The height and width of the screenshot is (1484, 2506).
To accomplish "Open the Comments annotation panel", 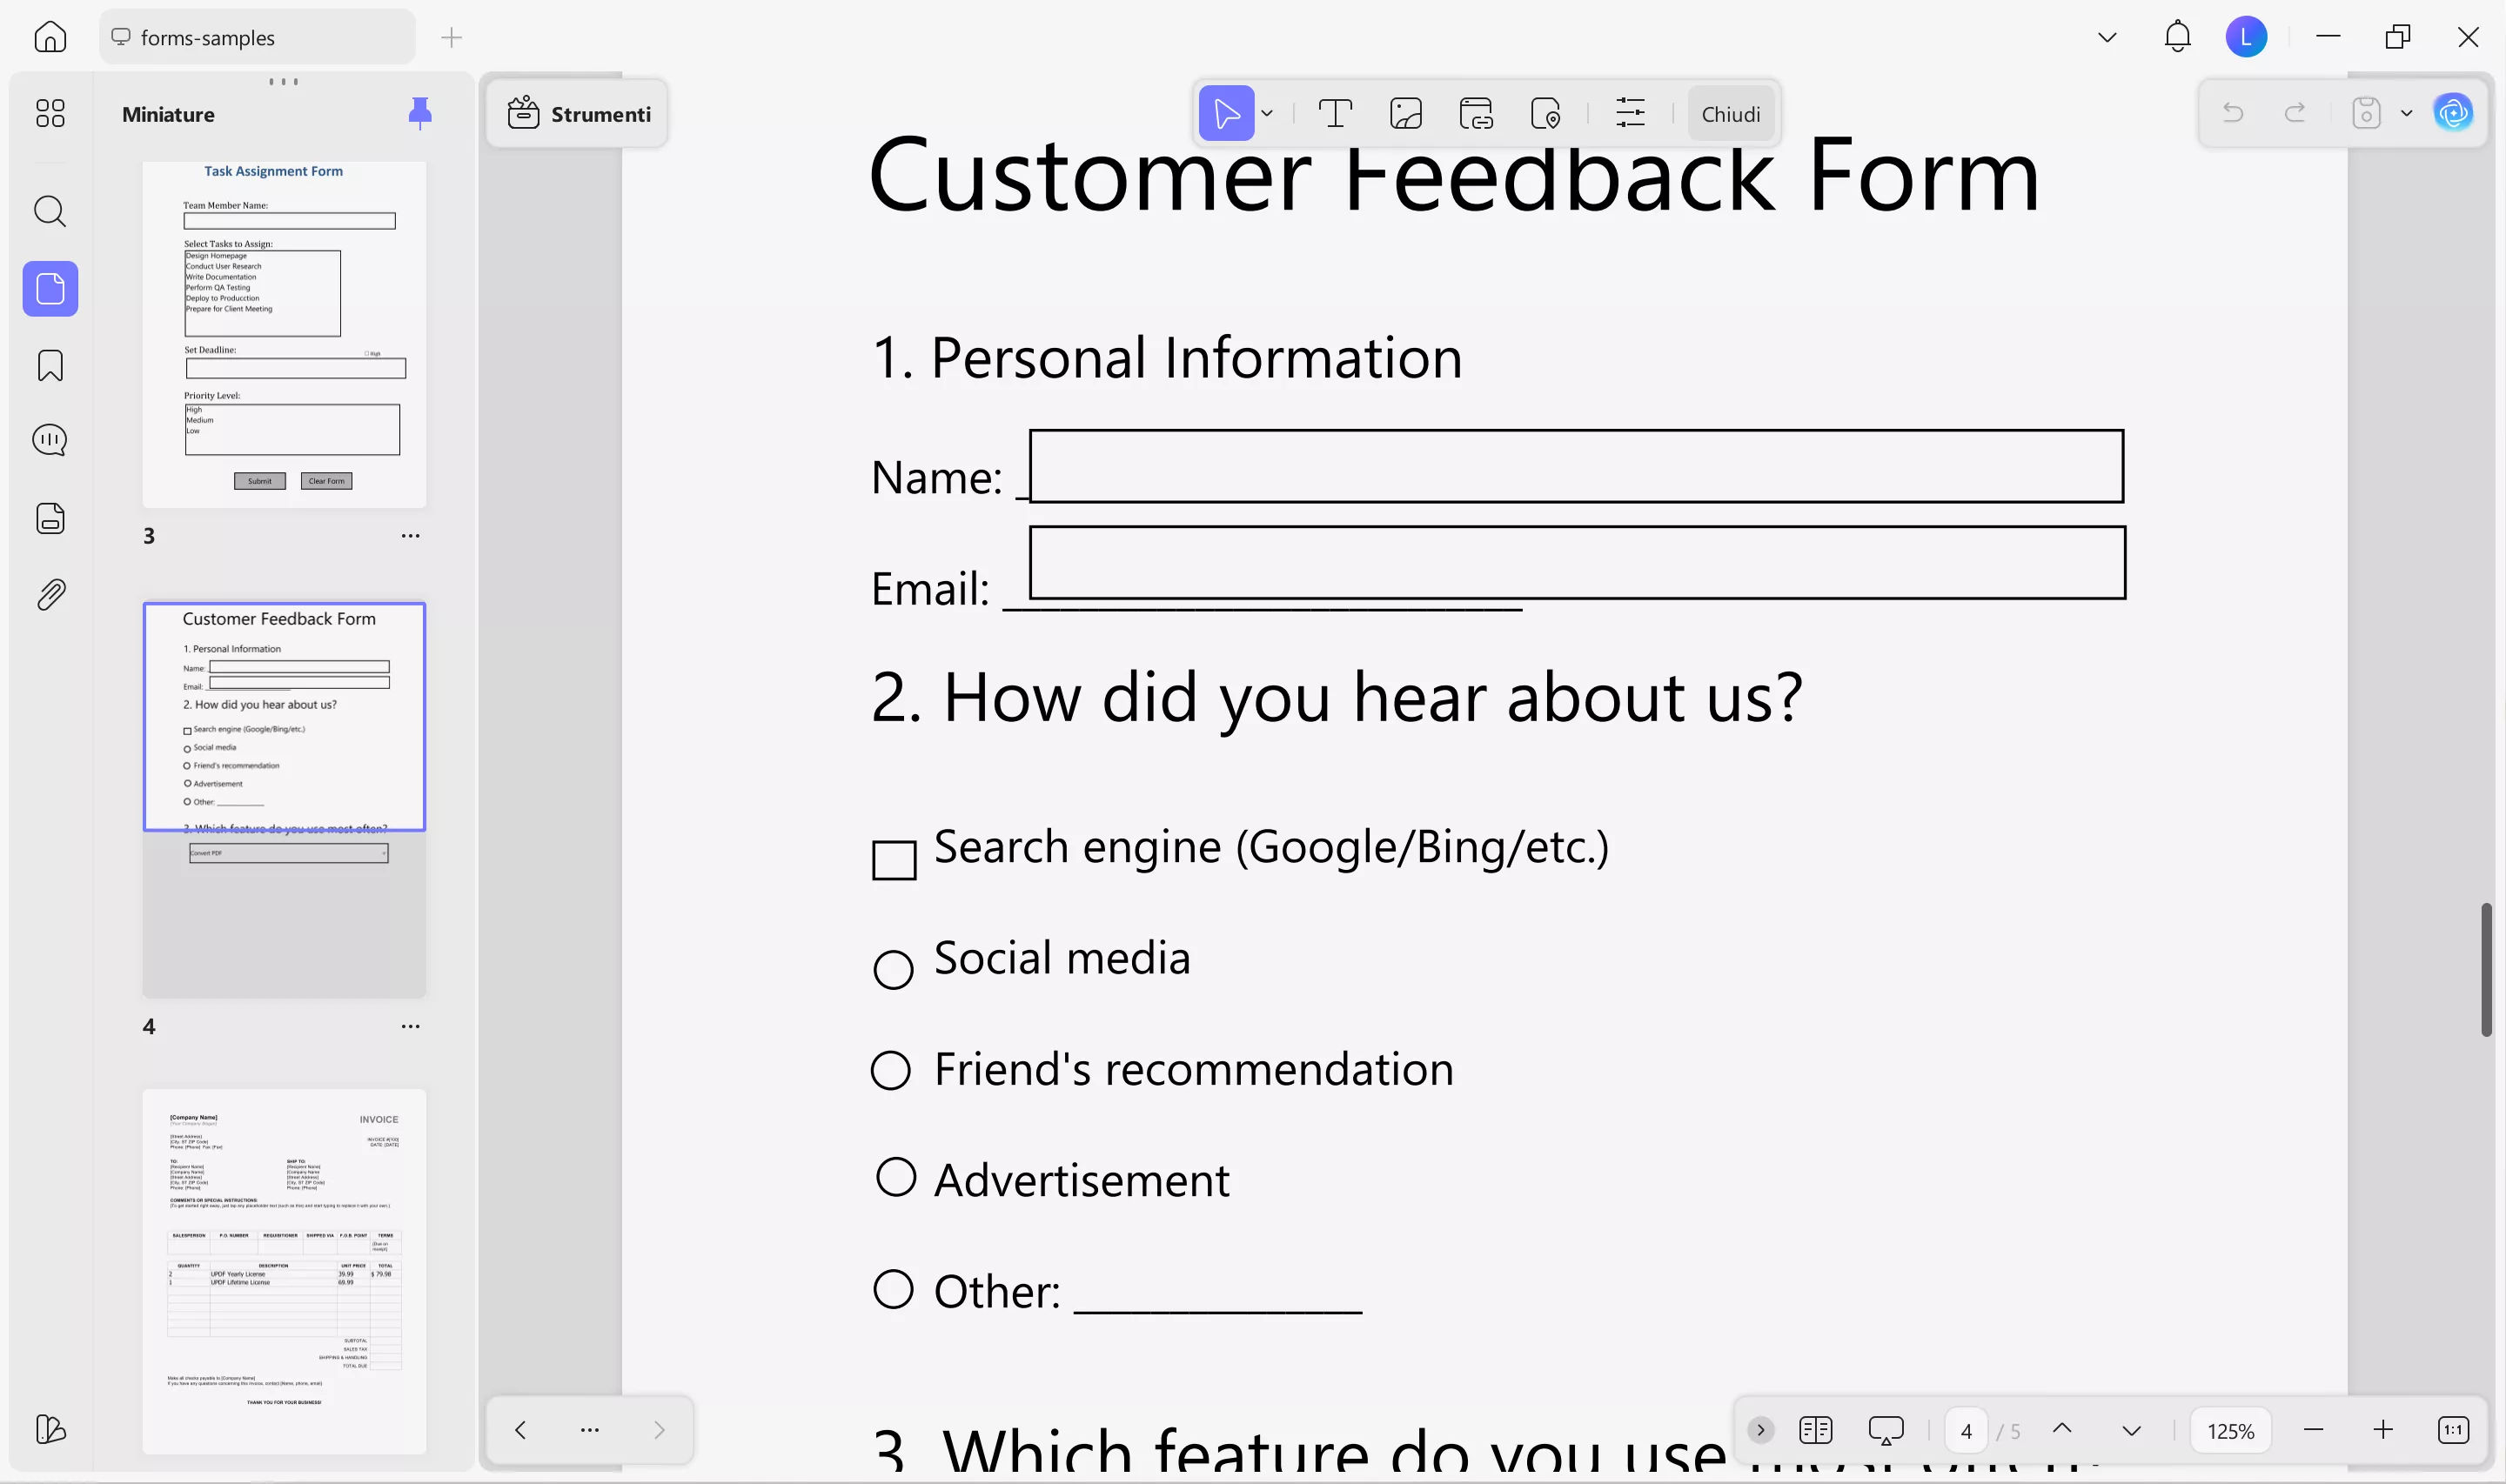I will click(49, 439).
